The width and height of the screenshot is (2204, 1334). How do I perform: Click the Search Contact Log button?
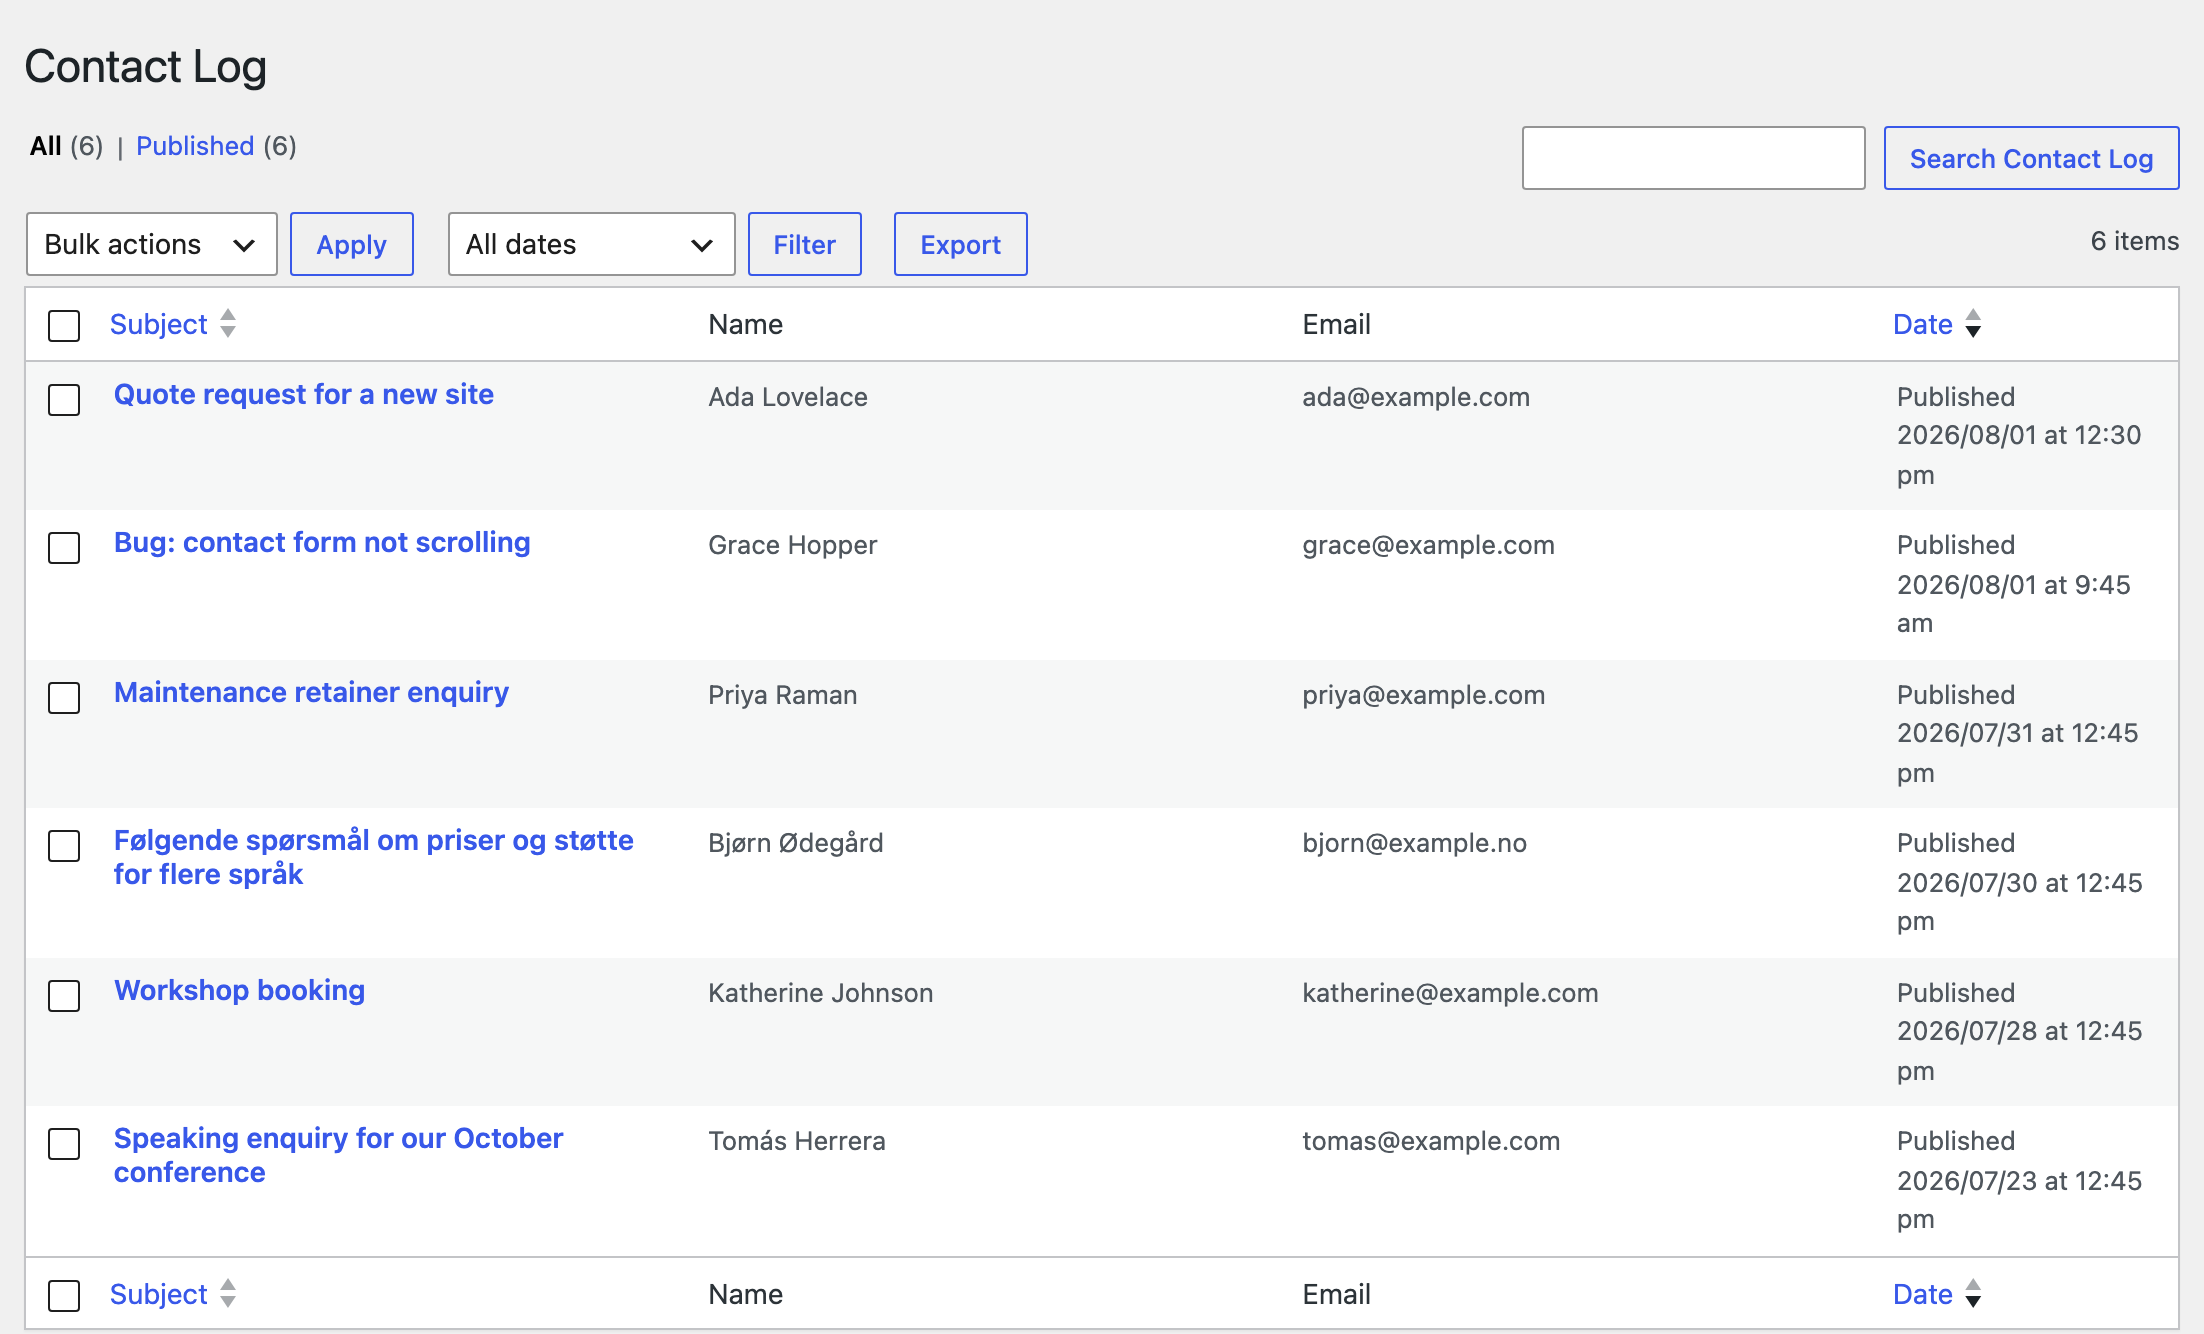pos(2031,158)
